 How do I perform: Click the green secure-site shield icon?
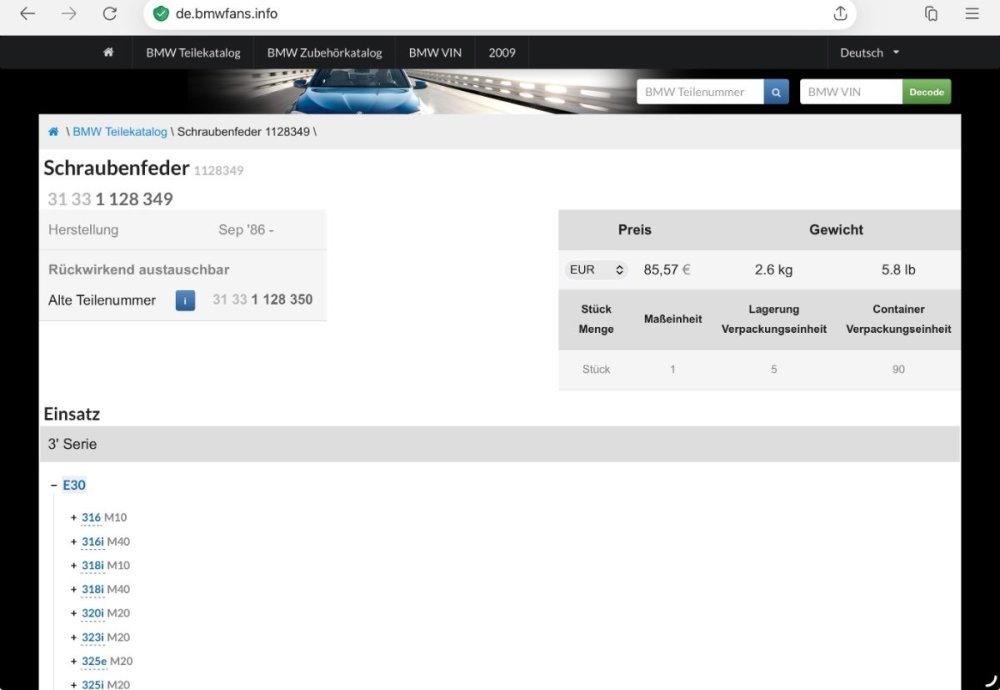click(161, 13)
